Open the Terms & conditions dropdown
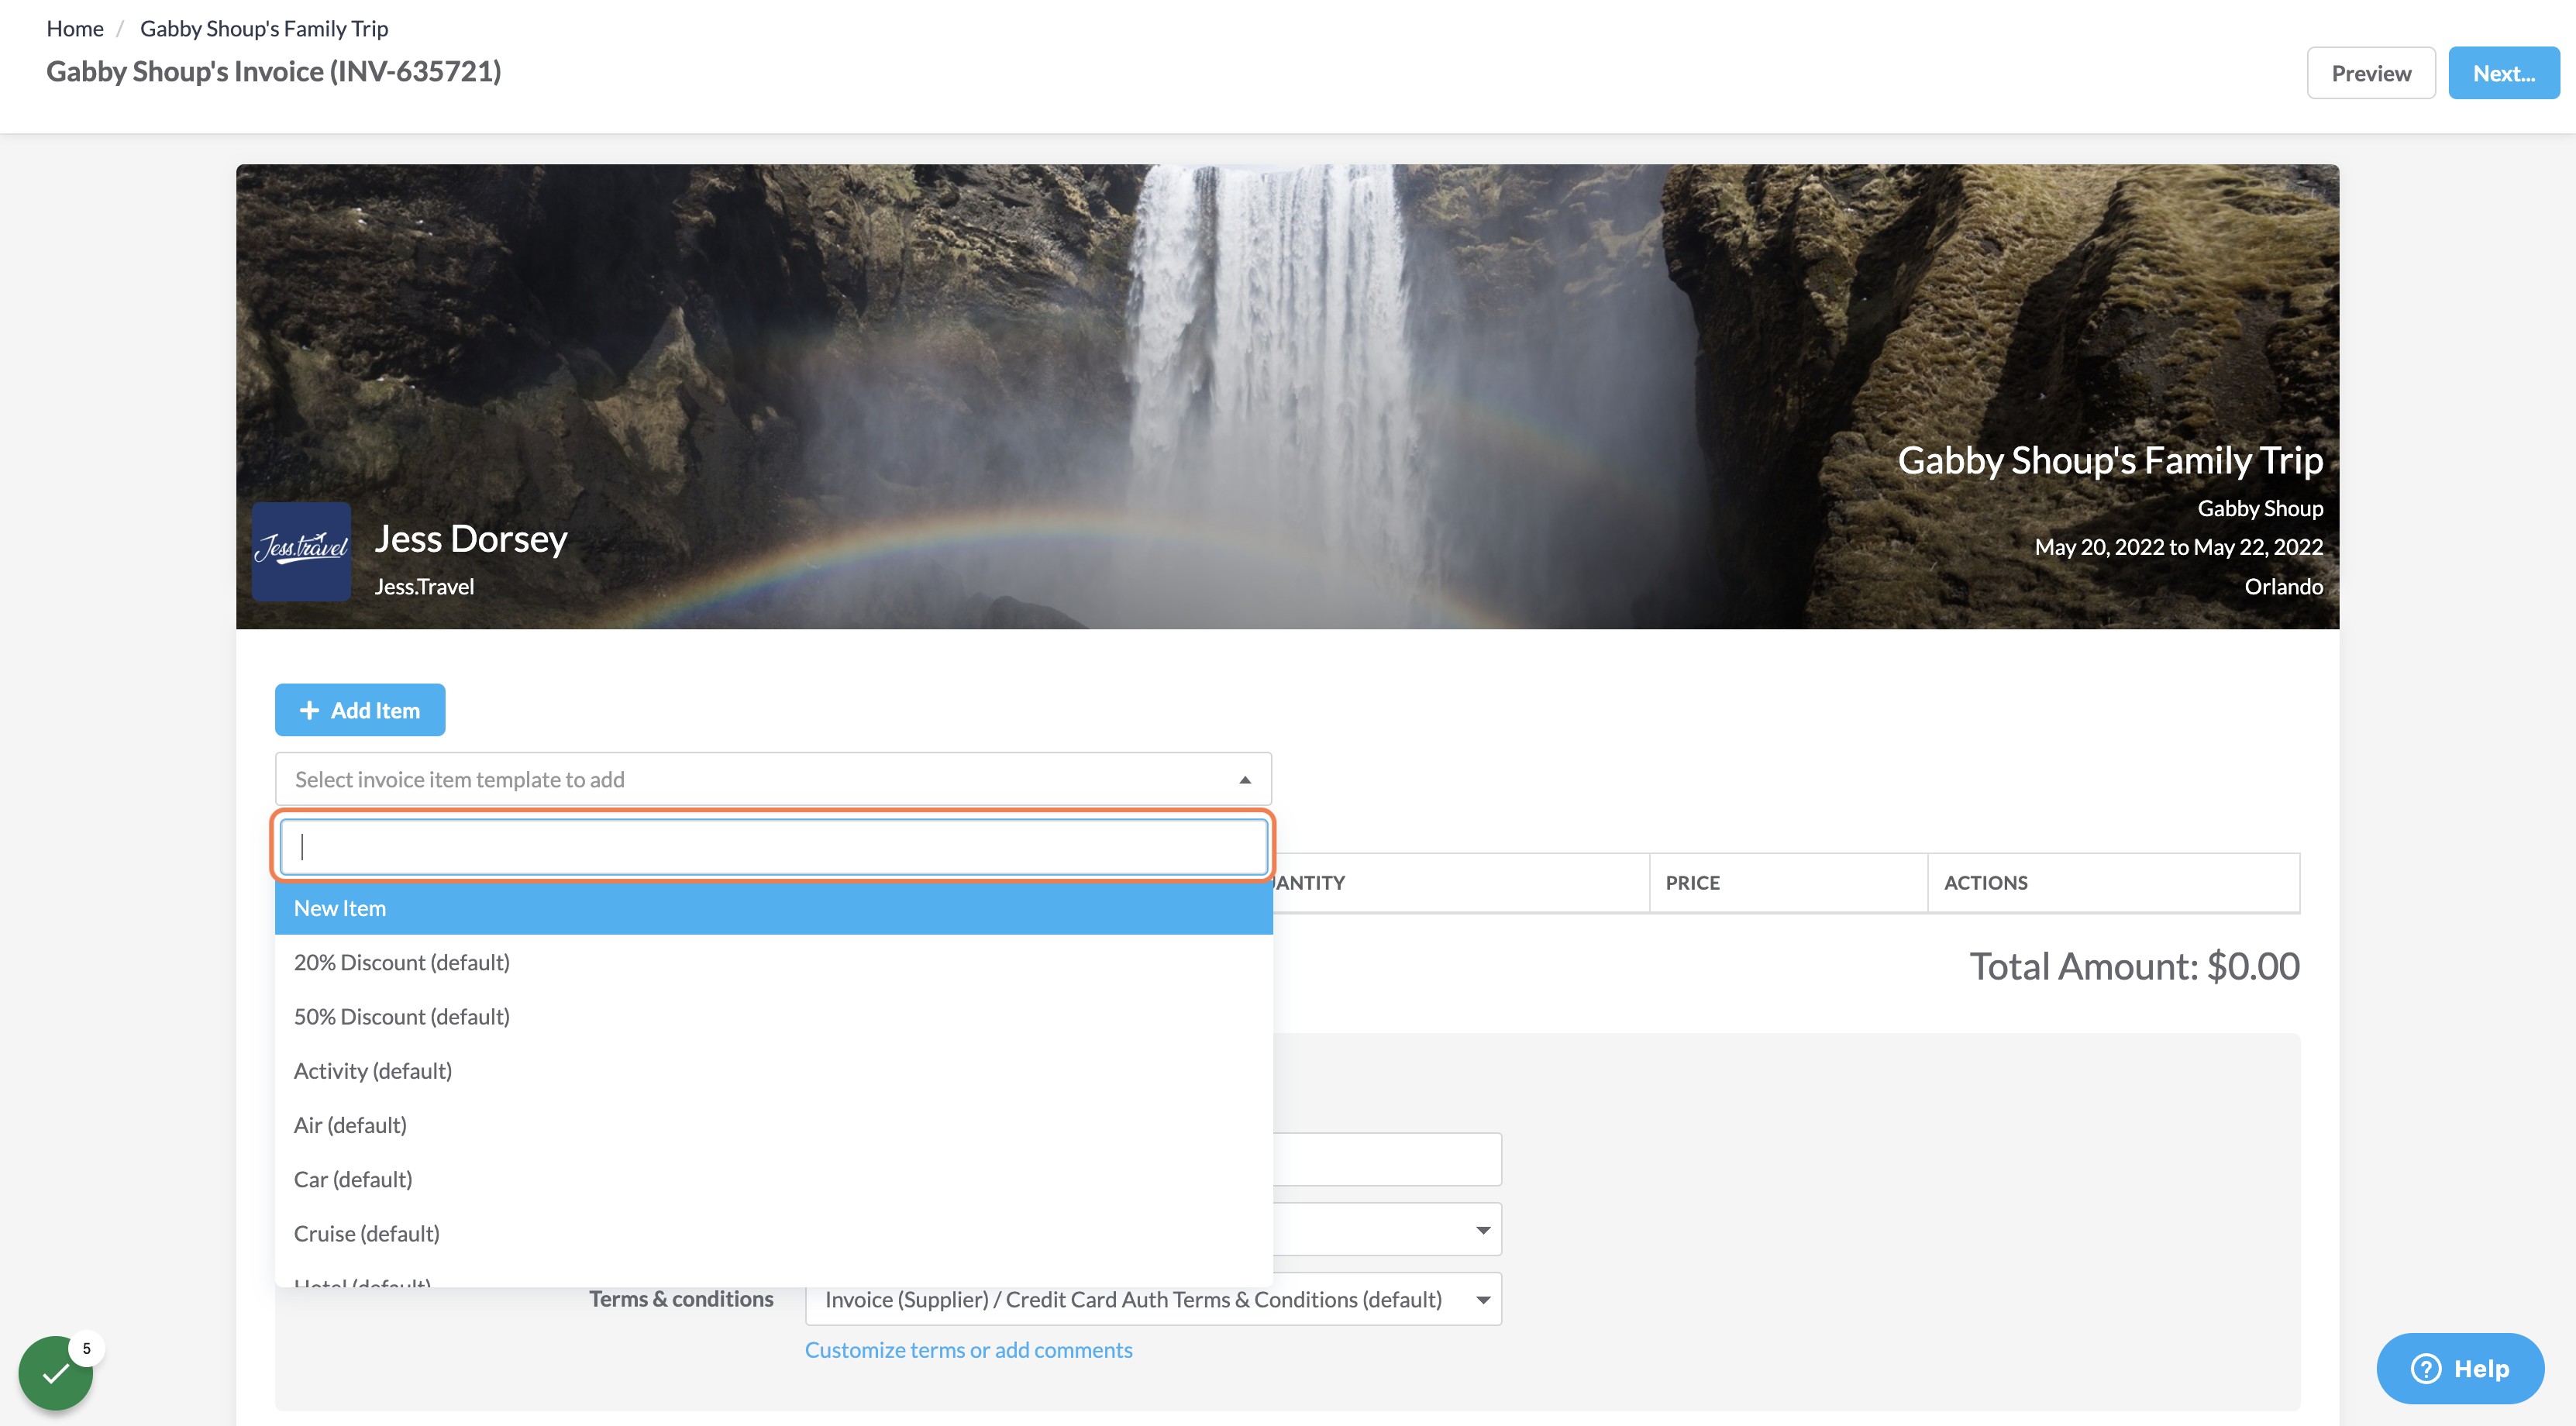This screenshot has width=2576, height=1426. coord(1153,1299)
